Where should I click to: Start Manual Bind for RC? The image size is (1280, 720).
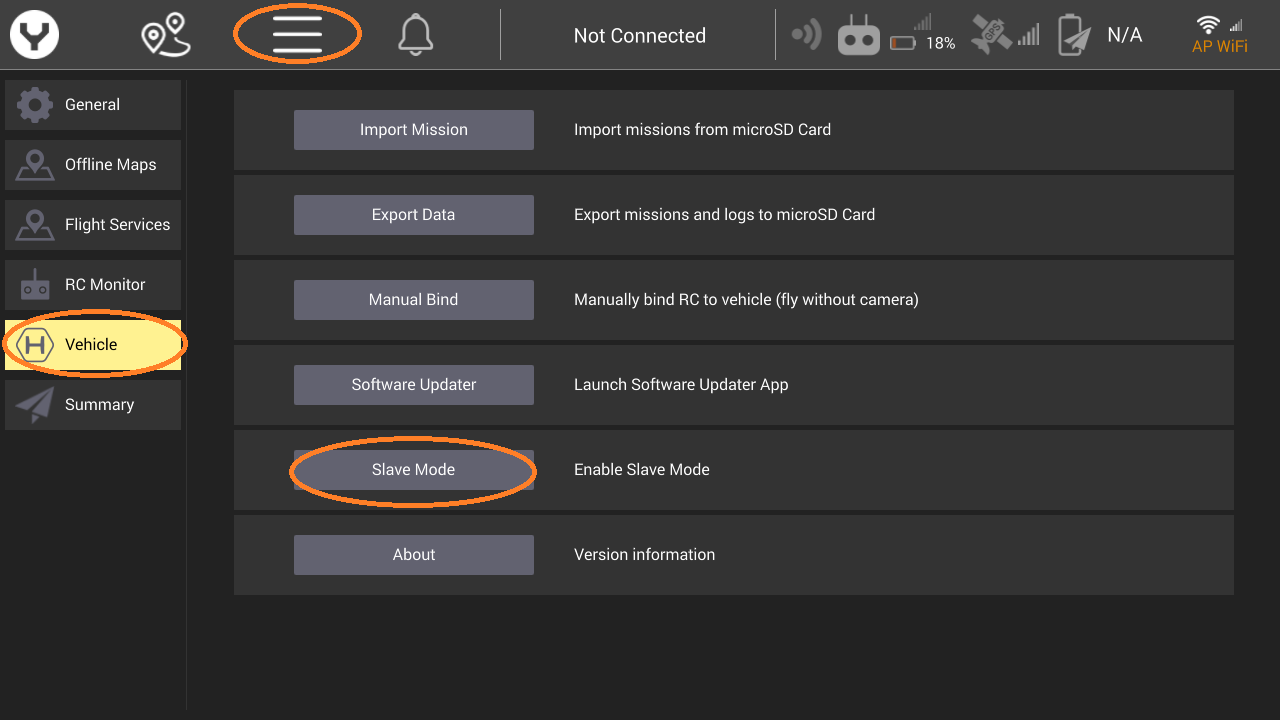click(x=413, y=300)
